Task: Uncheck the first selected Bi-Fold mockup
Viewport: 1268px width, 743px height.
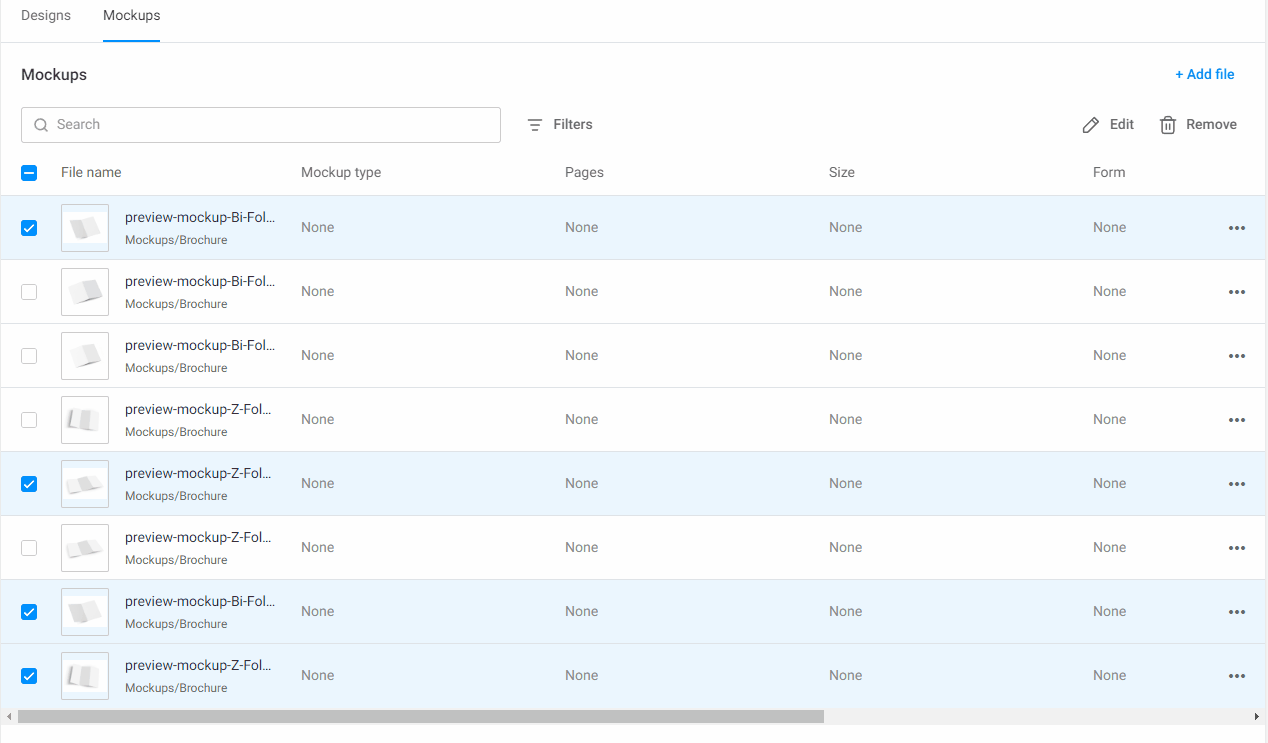Action: 29,227
